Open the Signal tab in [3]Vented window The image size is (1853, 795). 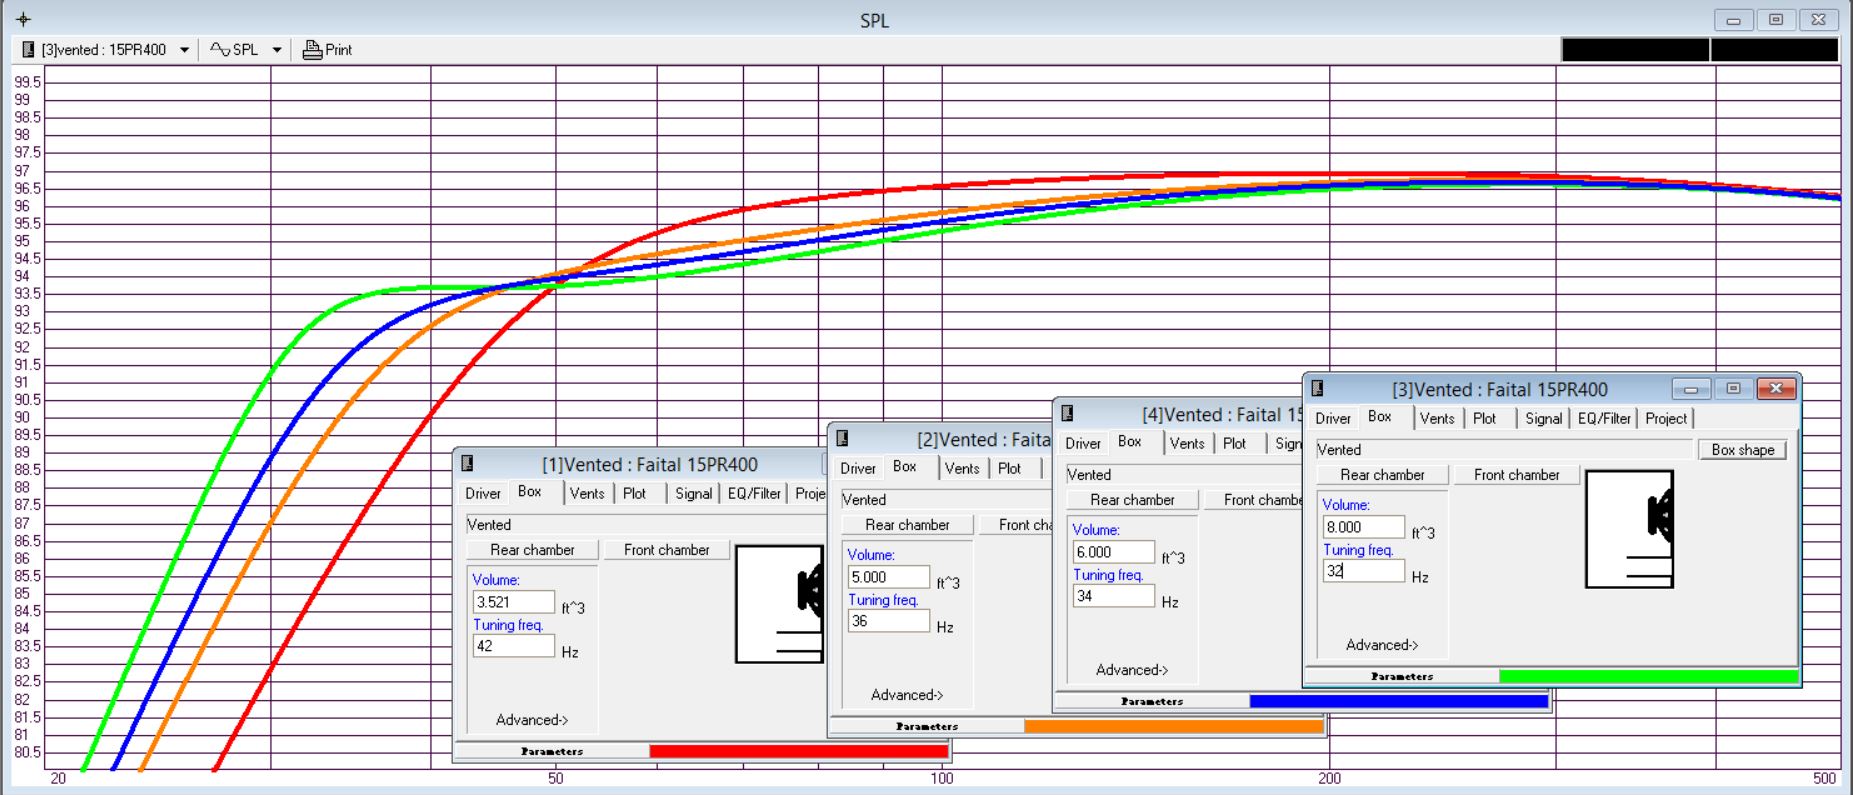[x=1543, y=419]
